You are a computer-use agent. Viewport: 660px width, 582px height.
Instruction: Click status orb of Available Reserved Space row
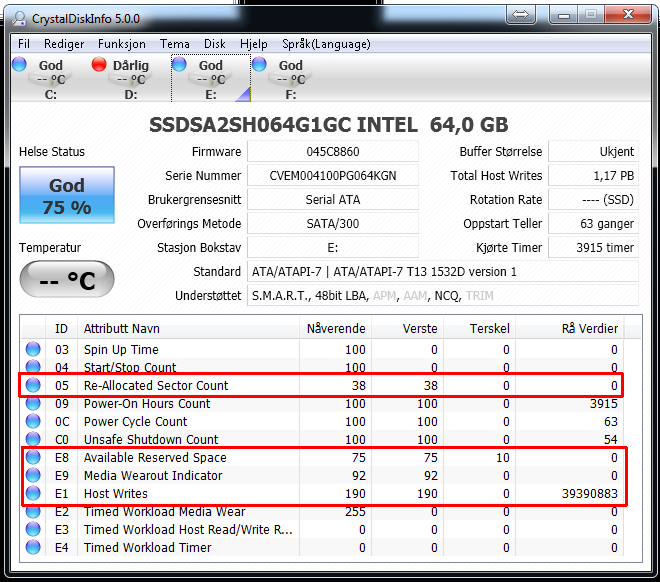coord(33,457)
